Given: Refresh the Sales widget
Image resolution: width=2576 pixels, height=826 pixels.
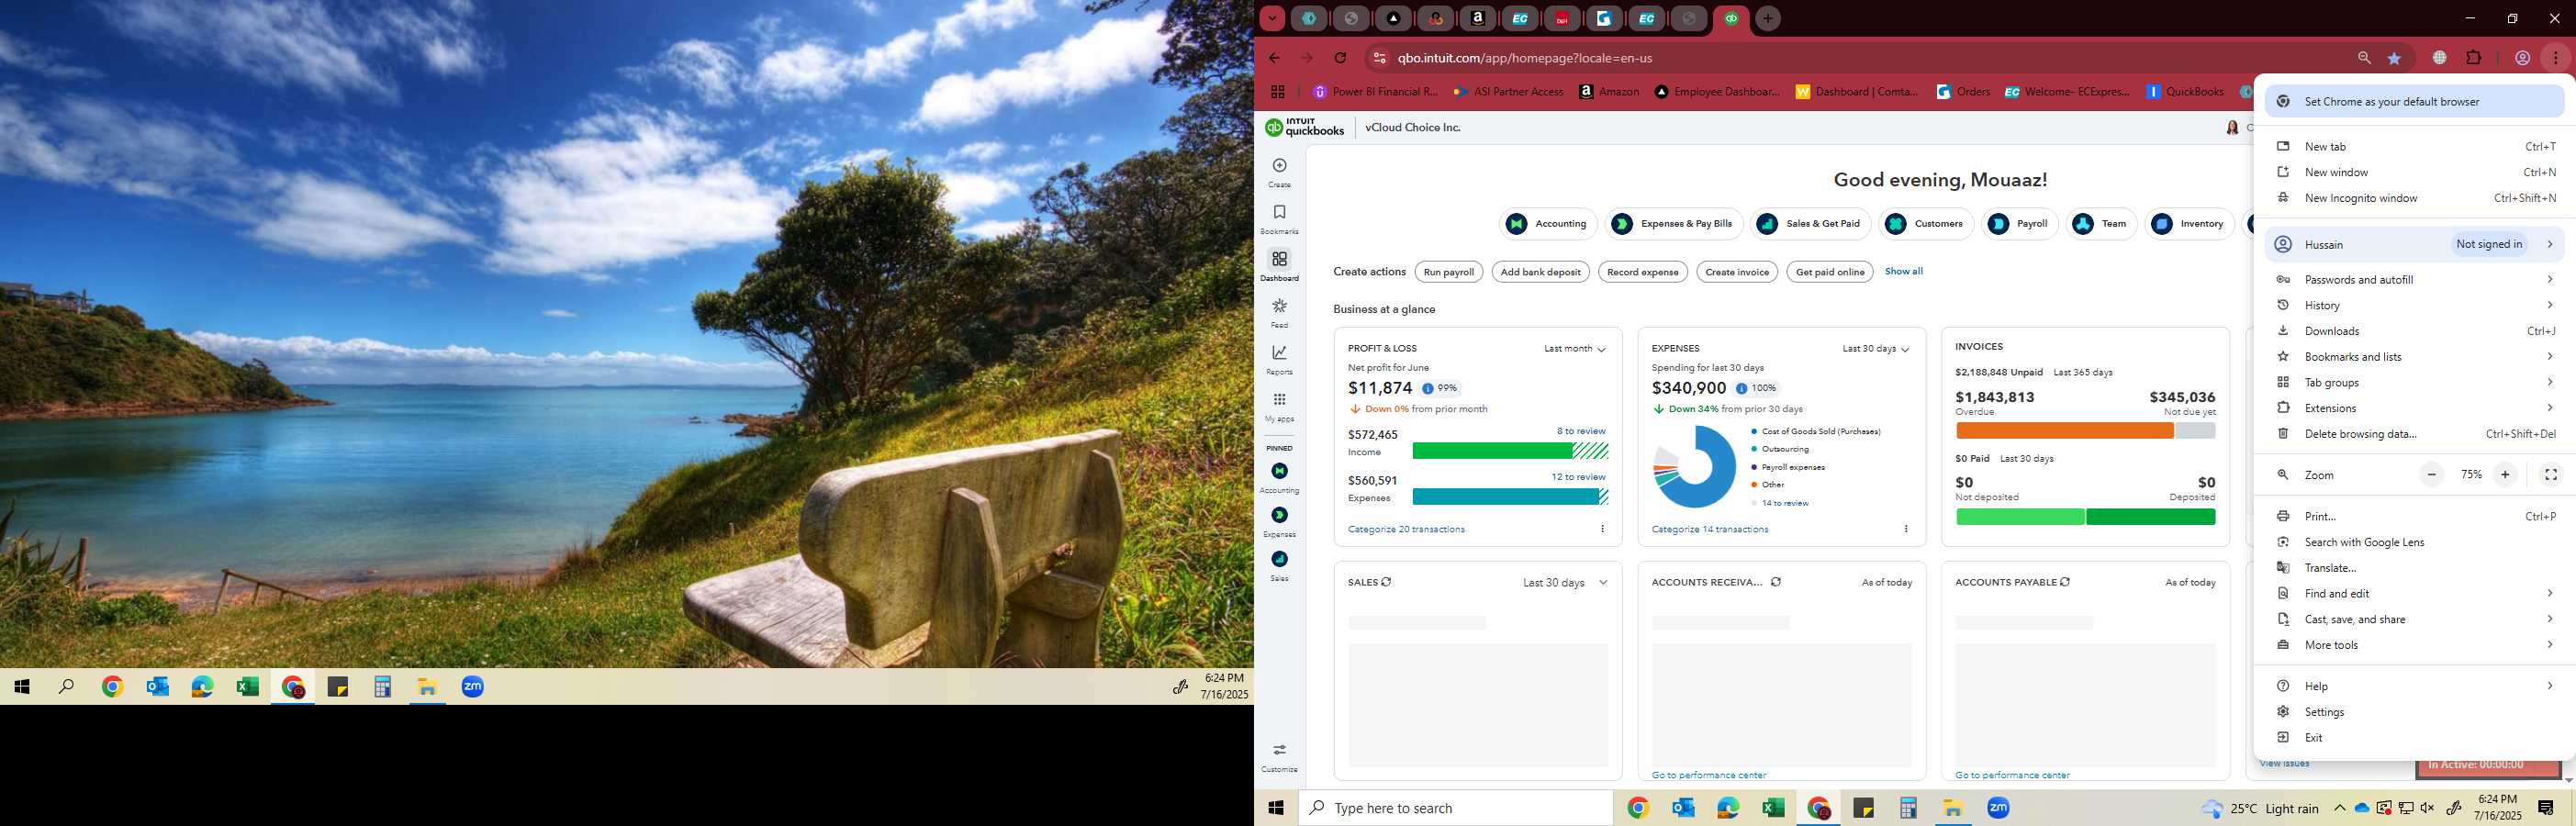Looking at the screenshot, I should click(x=1386, y=582).
